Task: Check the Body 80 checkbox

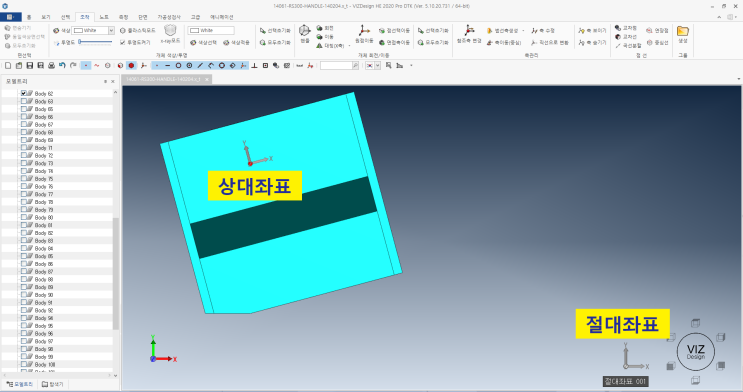Action: tap(24, 217)
